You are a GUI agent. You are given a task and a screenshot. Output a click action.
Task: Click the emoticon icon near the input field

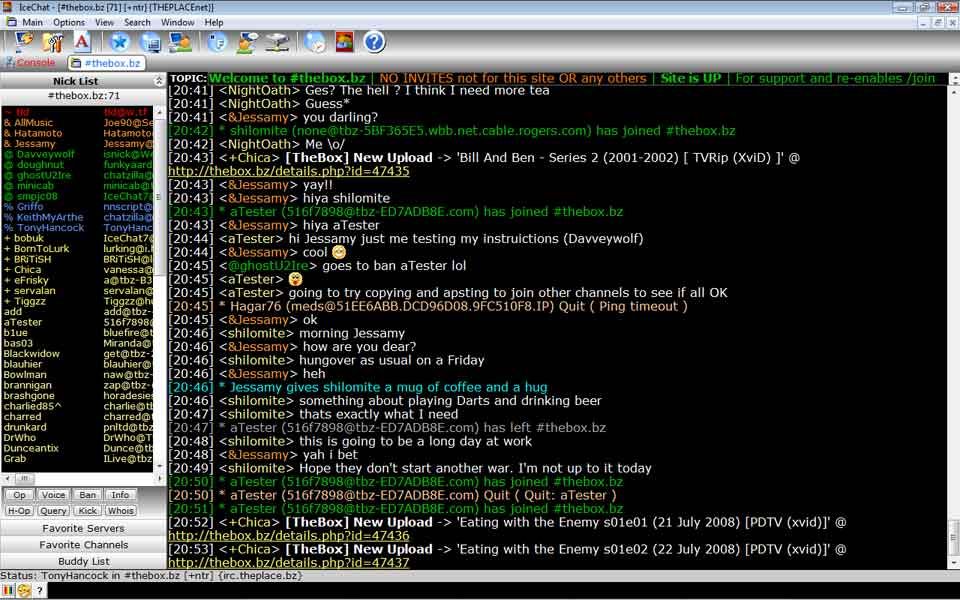[x=23, y=590]
